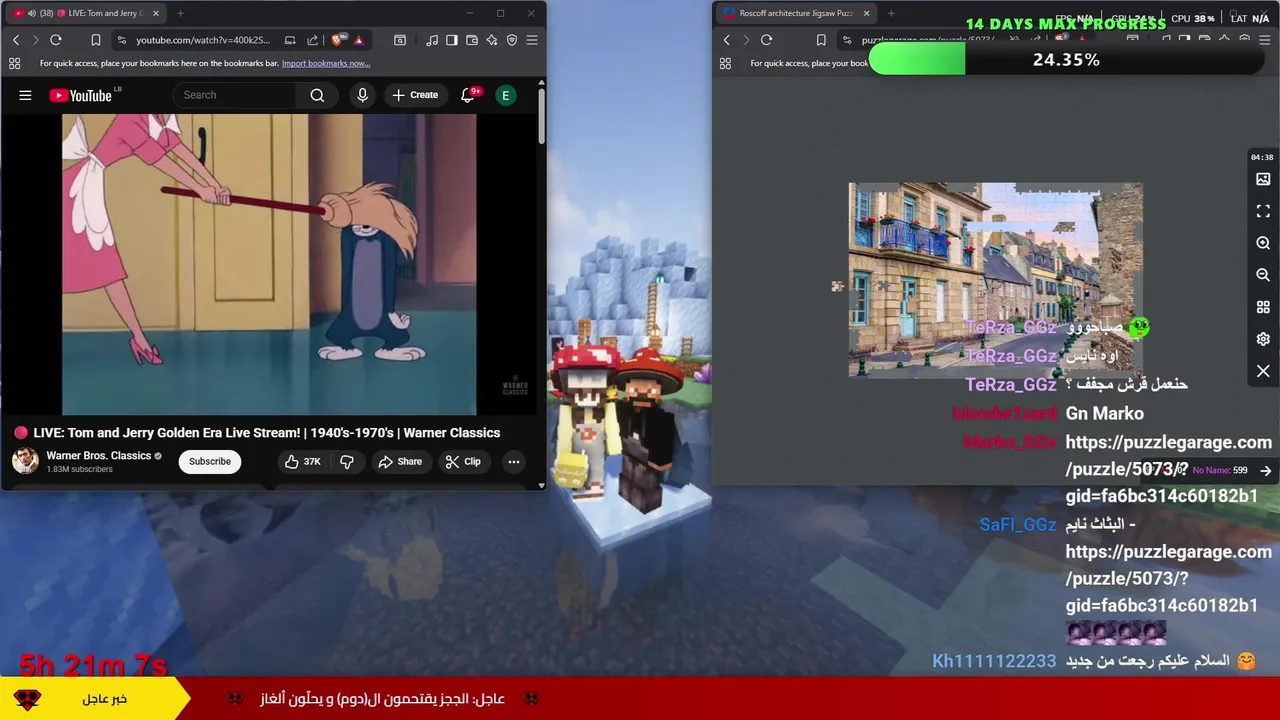This screenshot has height=720, width=1280.
Task: Click Import bookmarks now link
Action: [326, 63]
